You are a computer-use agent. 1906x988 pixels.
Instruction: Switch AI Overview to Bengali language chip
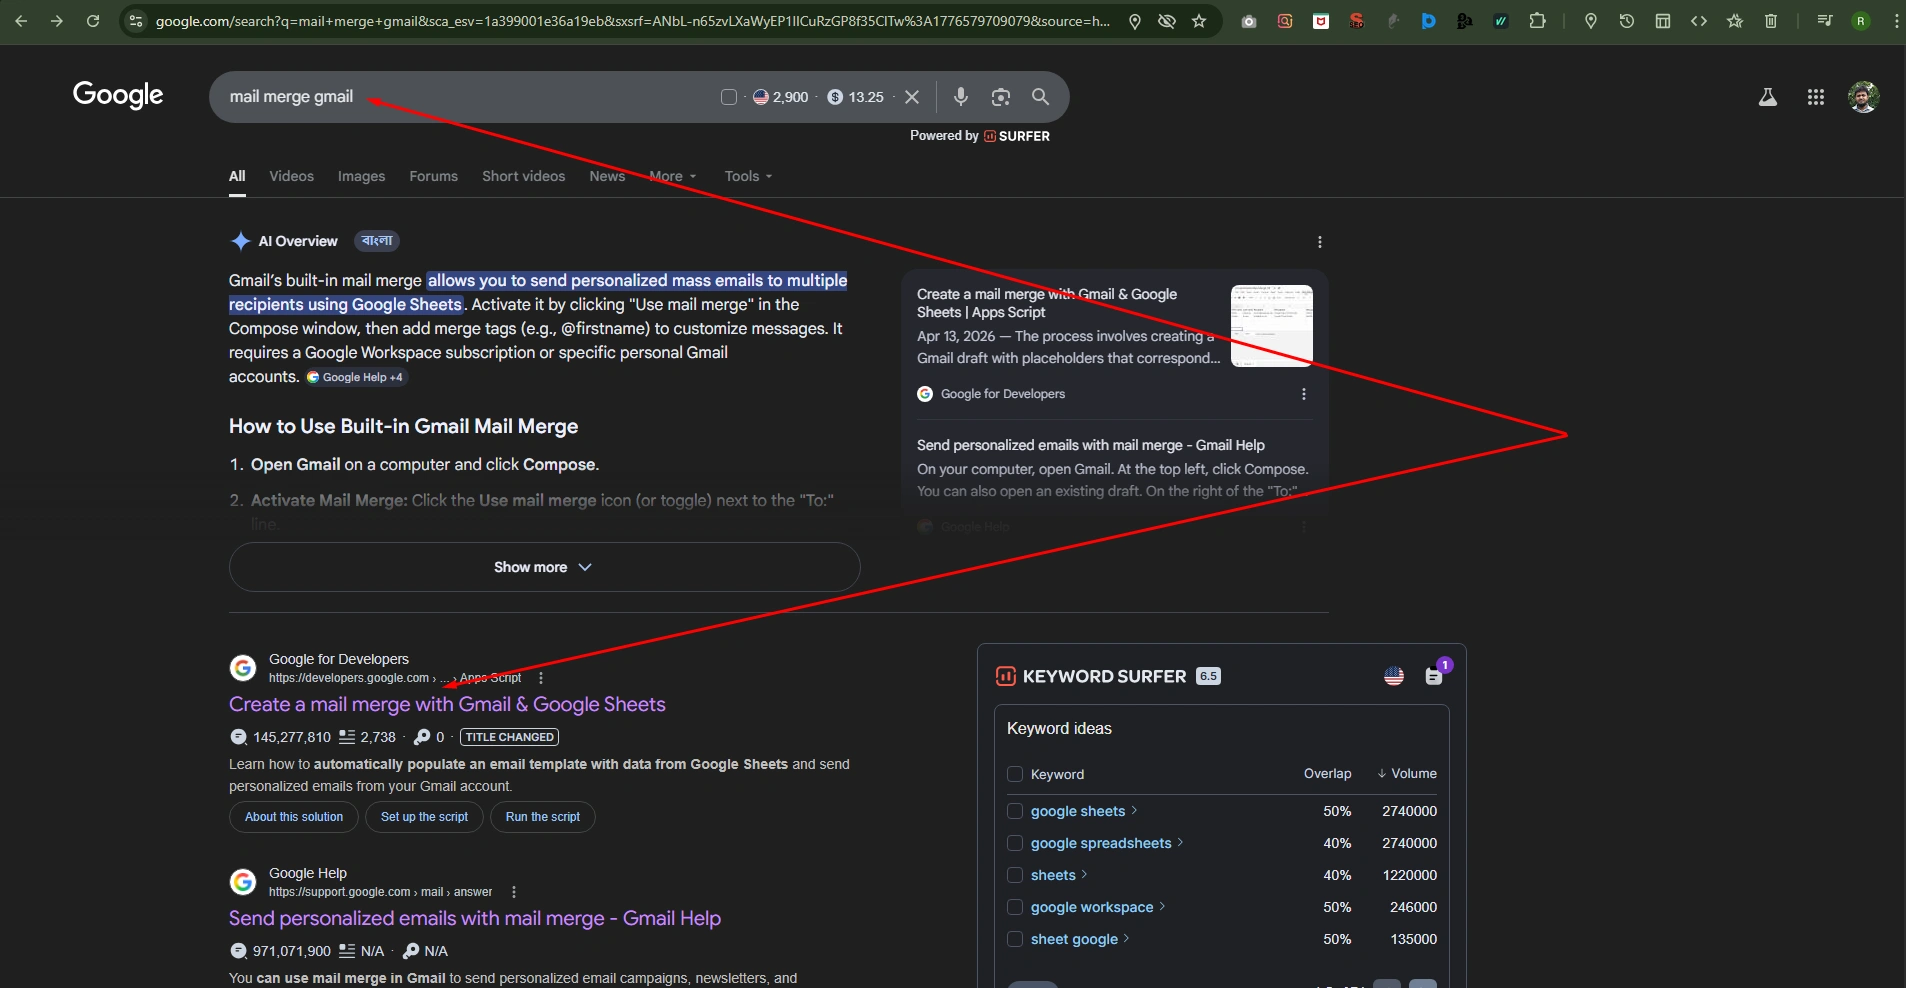pos(377,241)
